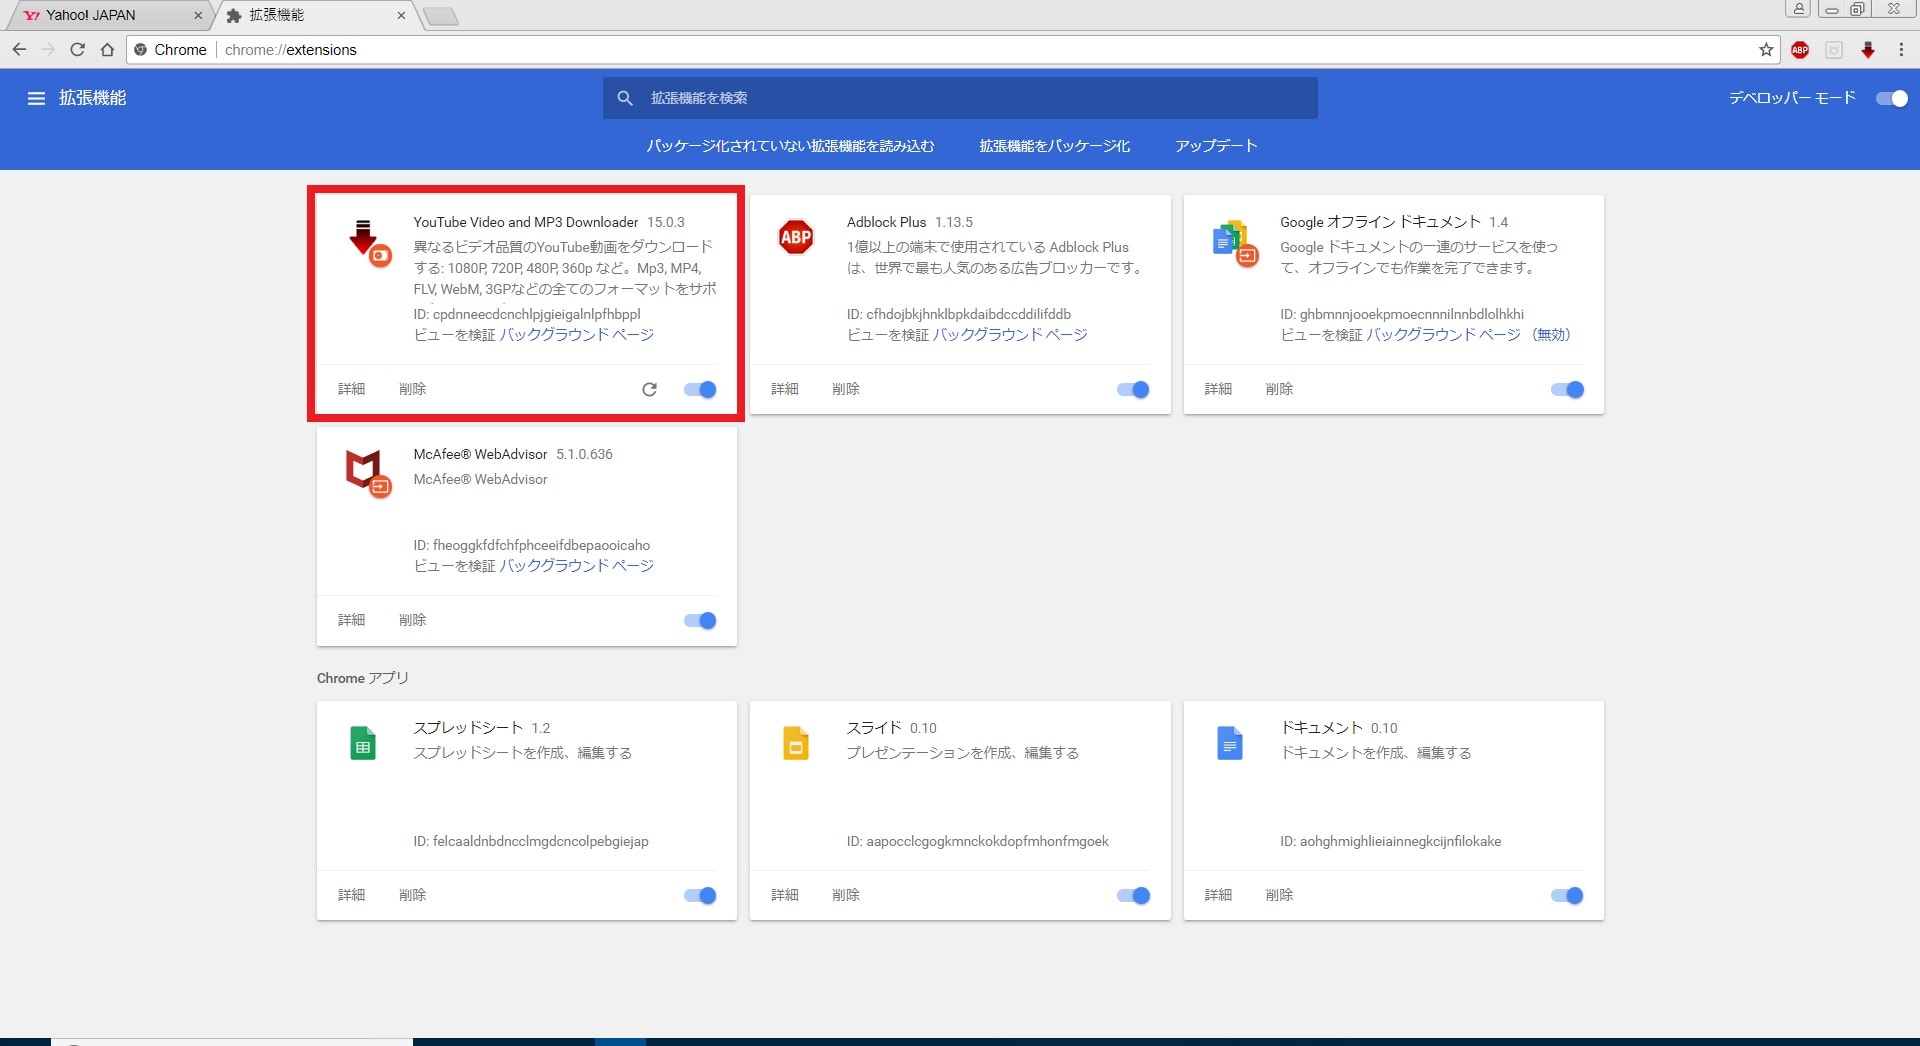Toggle off the スプレッドシート app

(x=700, y=895)
